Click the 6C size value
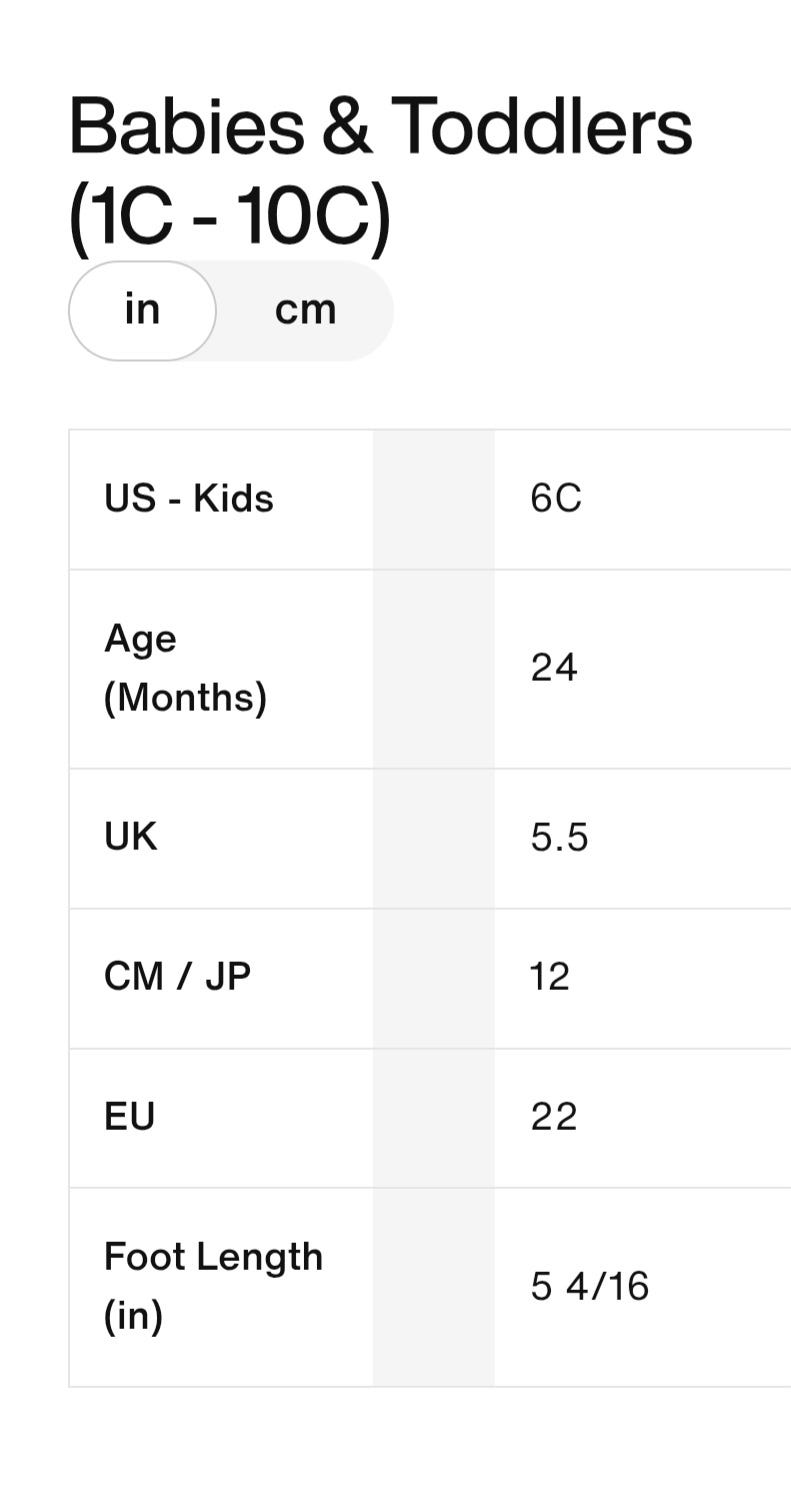 tap(556, 498)
